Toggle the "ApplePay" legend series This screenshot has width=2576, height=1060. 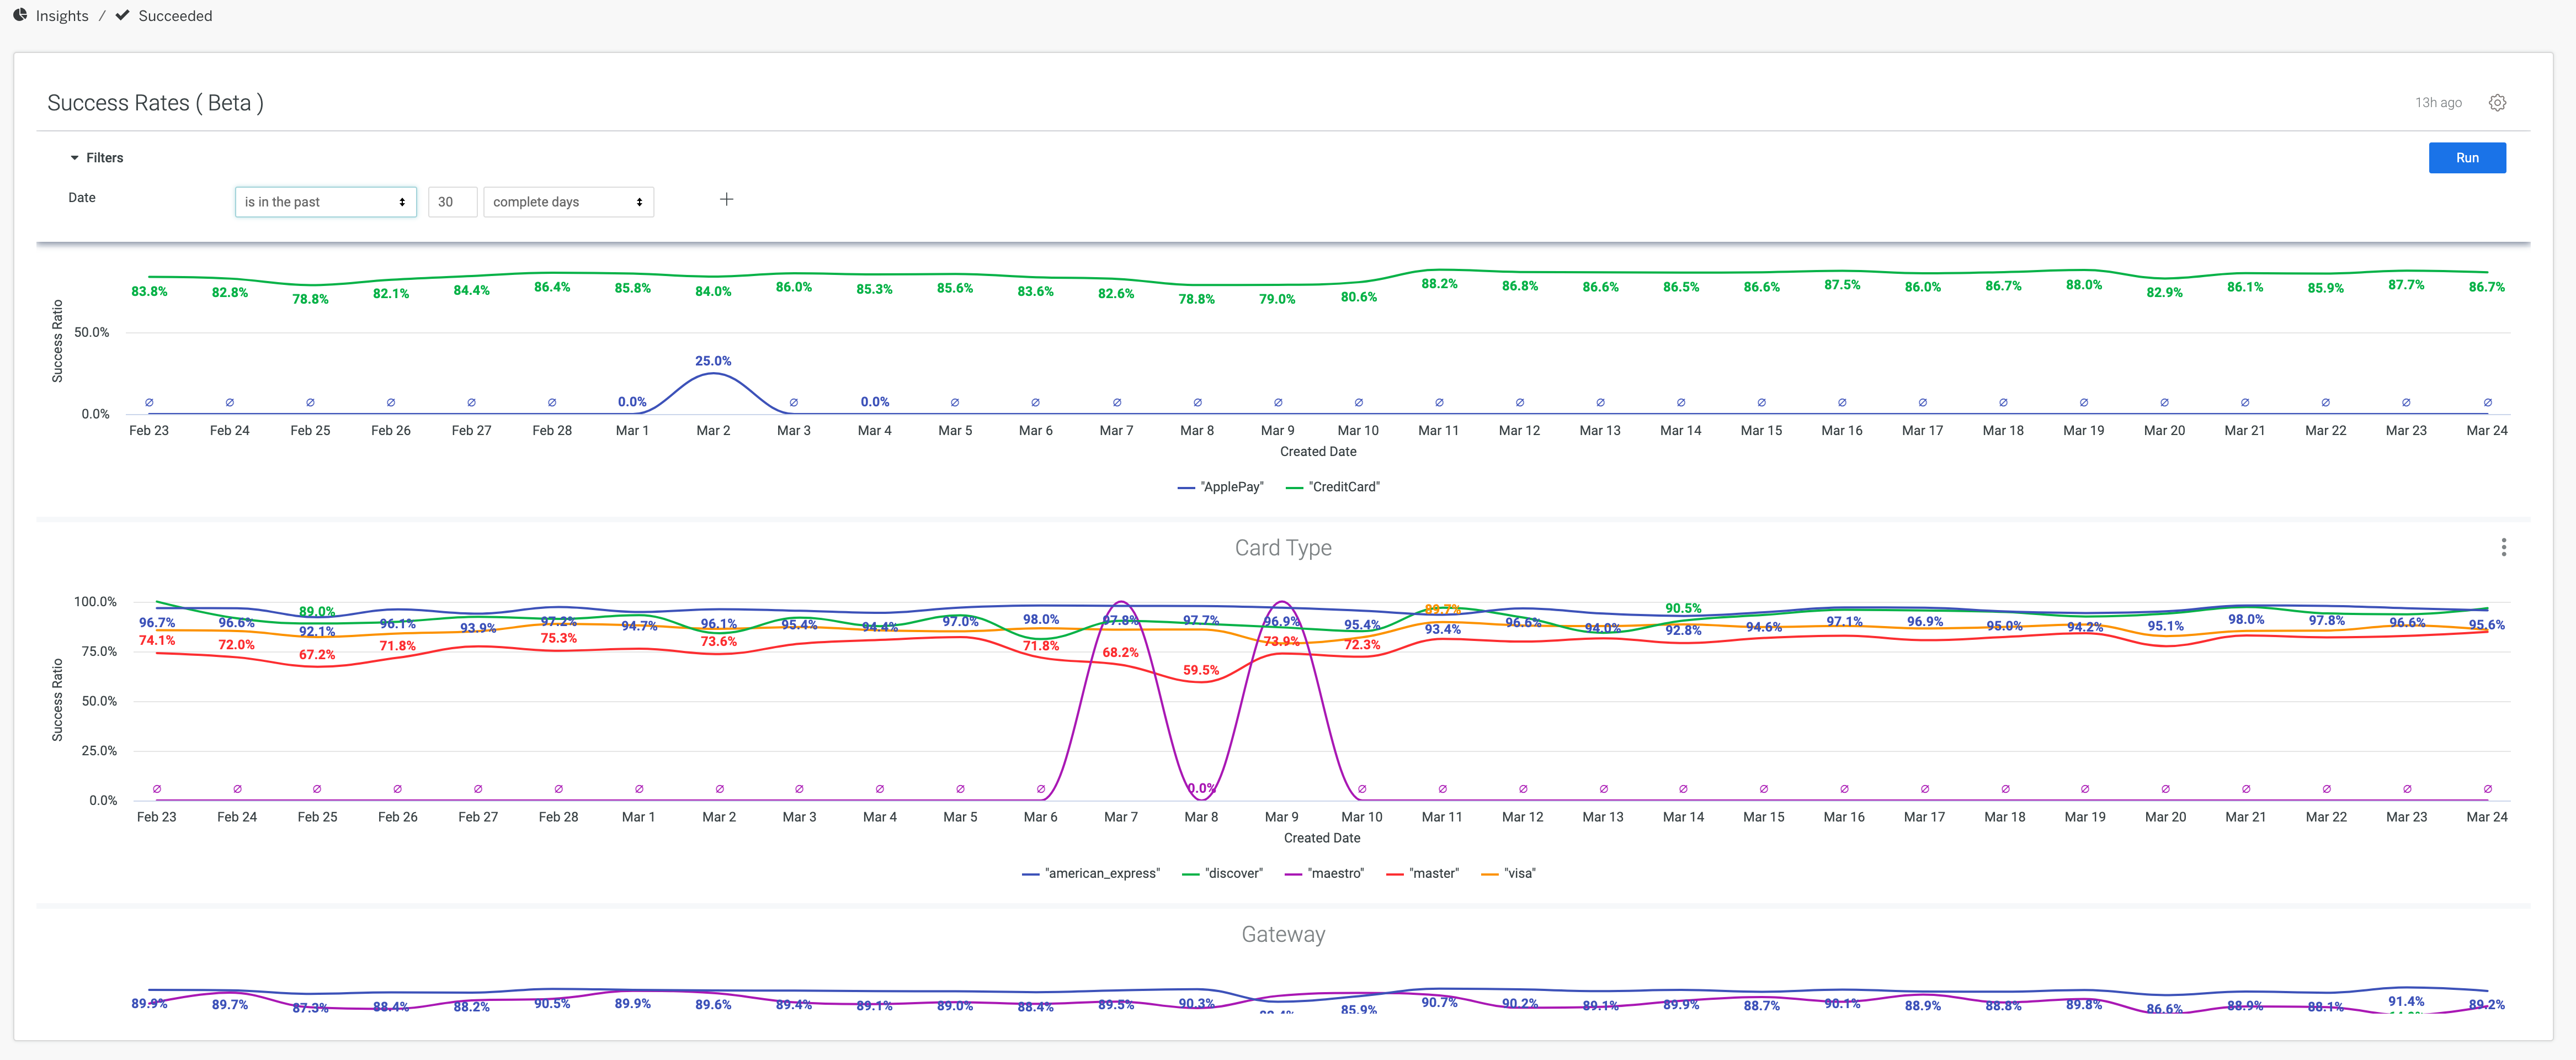point(1220,487)
